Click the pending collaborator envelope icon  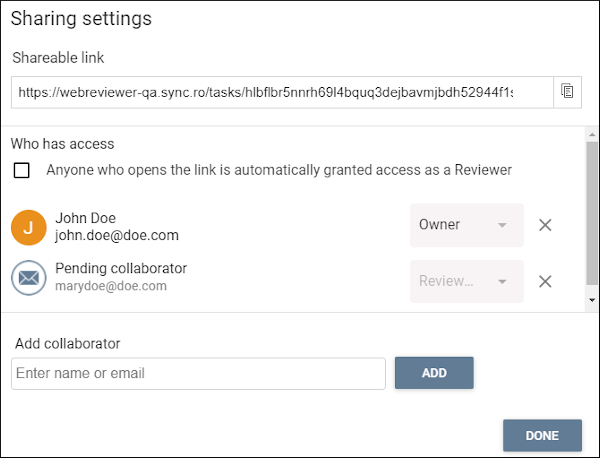[29, 278]
